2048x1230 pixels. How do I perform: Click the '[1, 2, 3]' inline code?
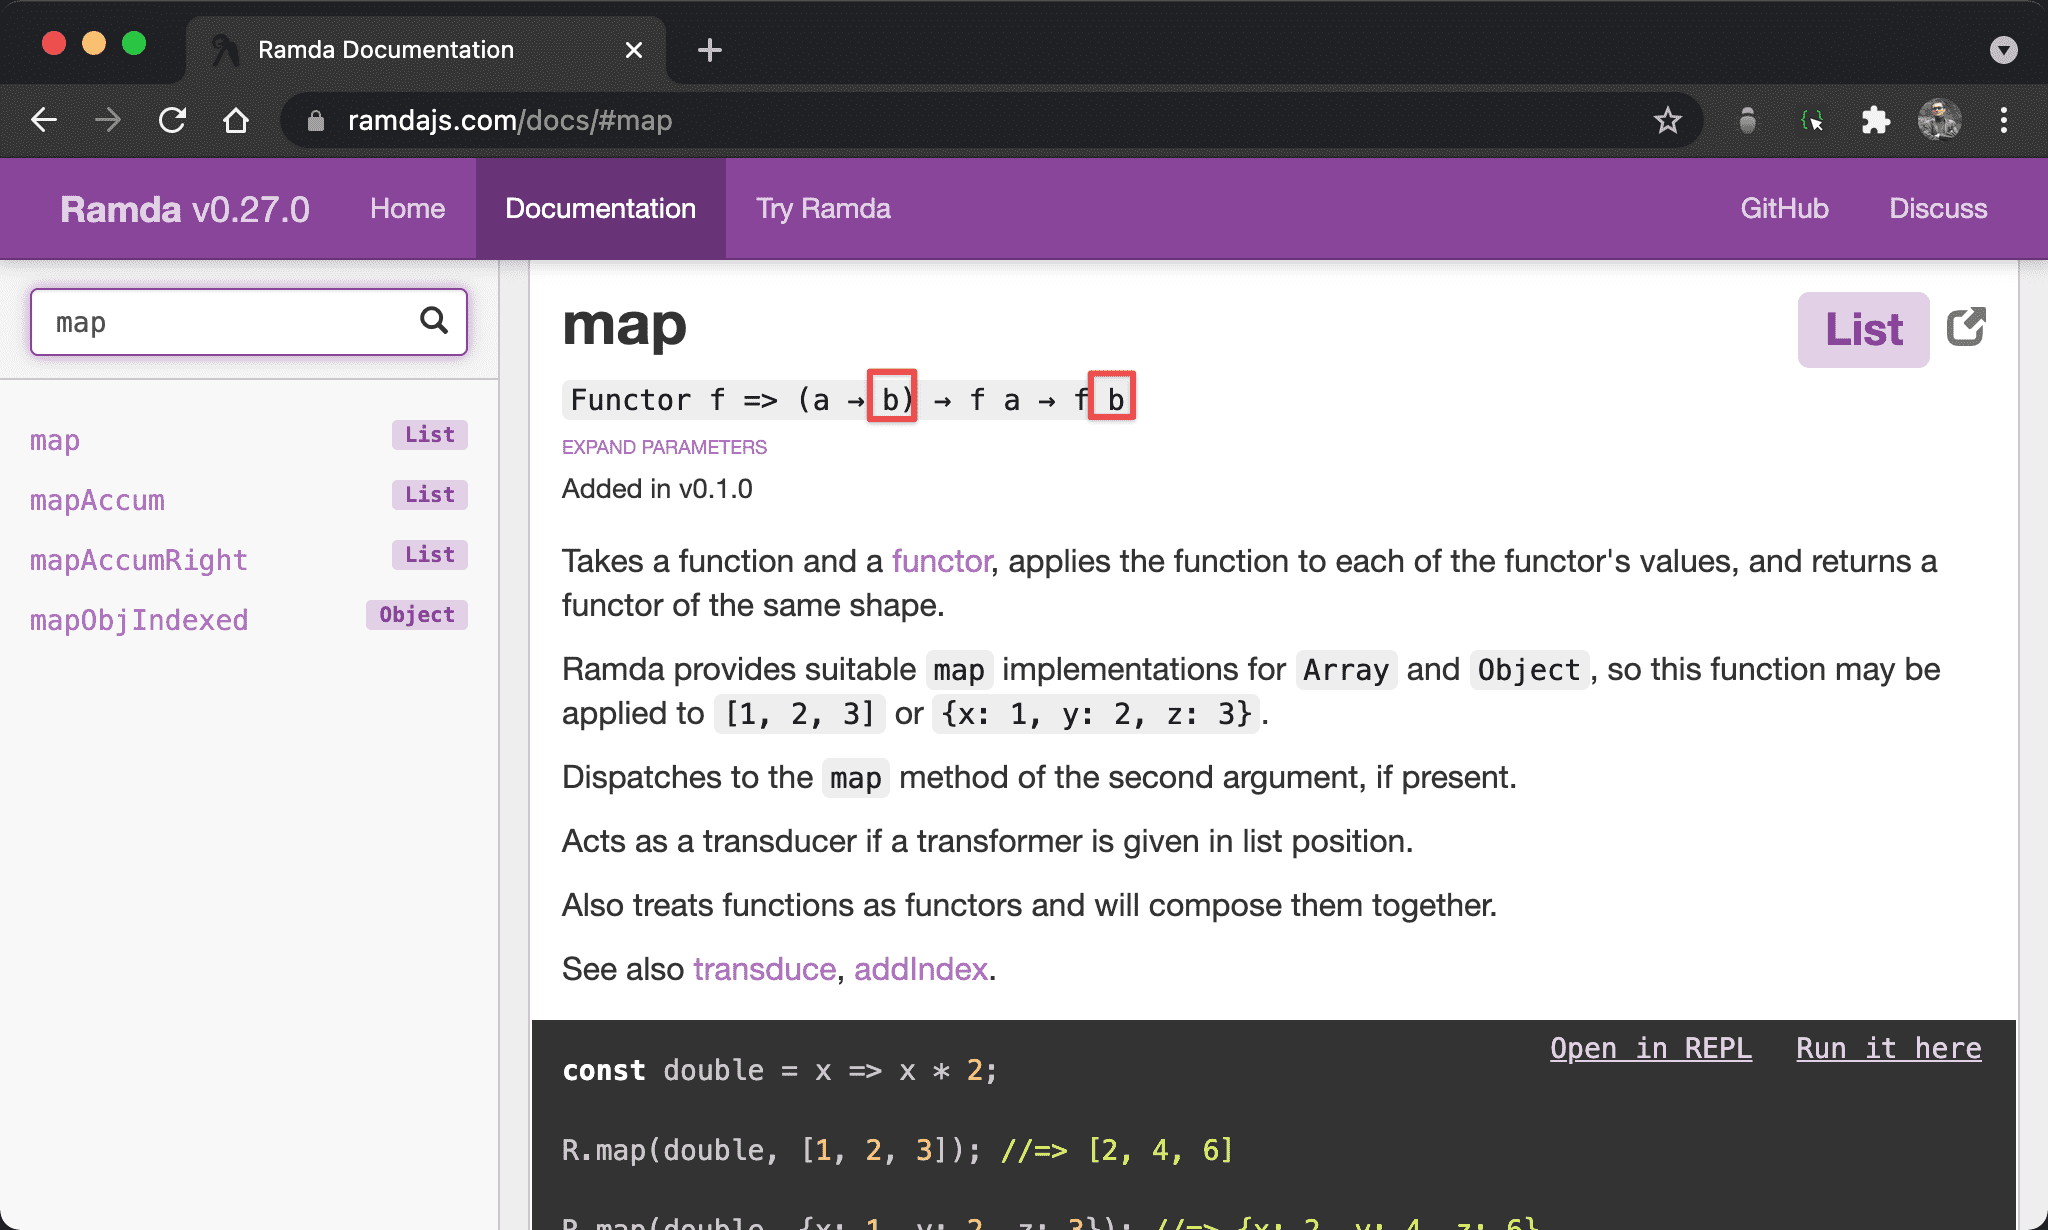click(799, 714)
